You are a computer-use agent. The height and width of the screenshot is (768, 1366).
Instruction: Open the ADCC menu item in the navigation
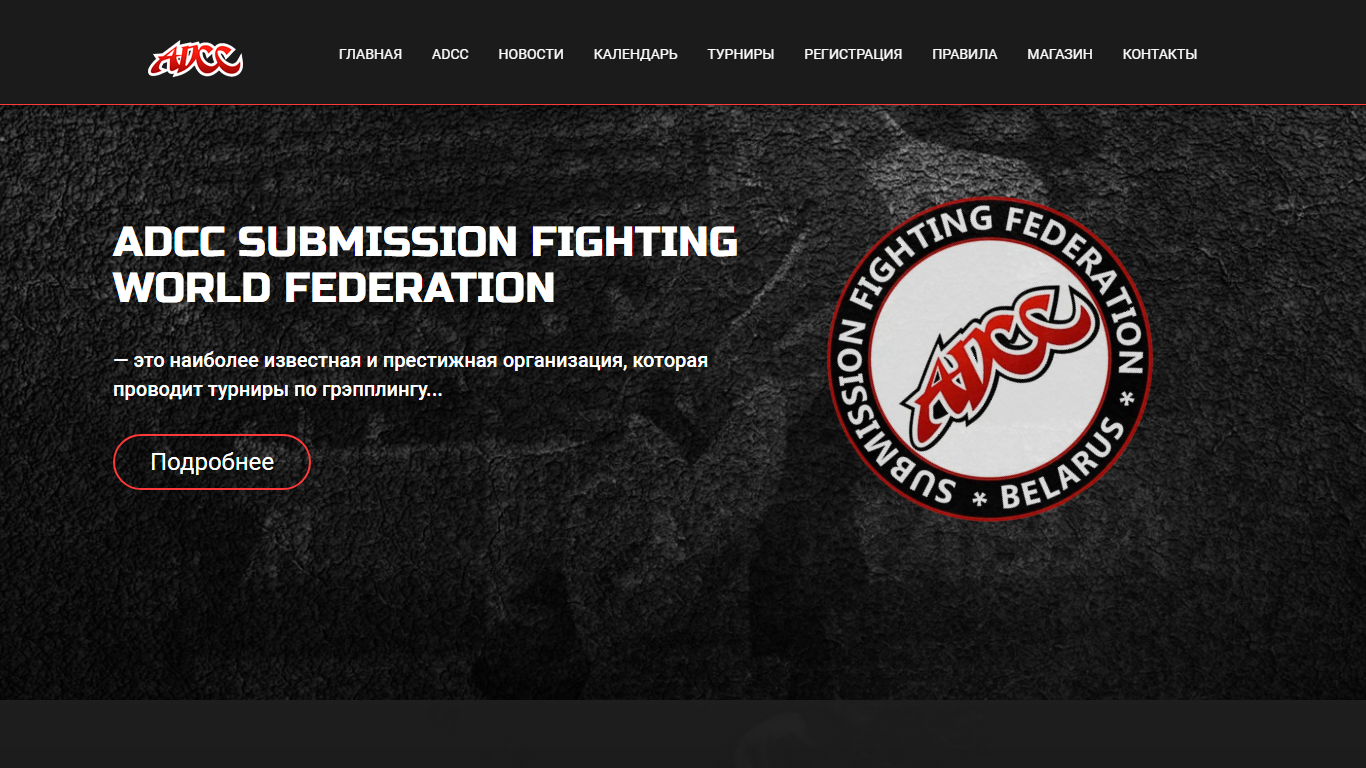450,54
